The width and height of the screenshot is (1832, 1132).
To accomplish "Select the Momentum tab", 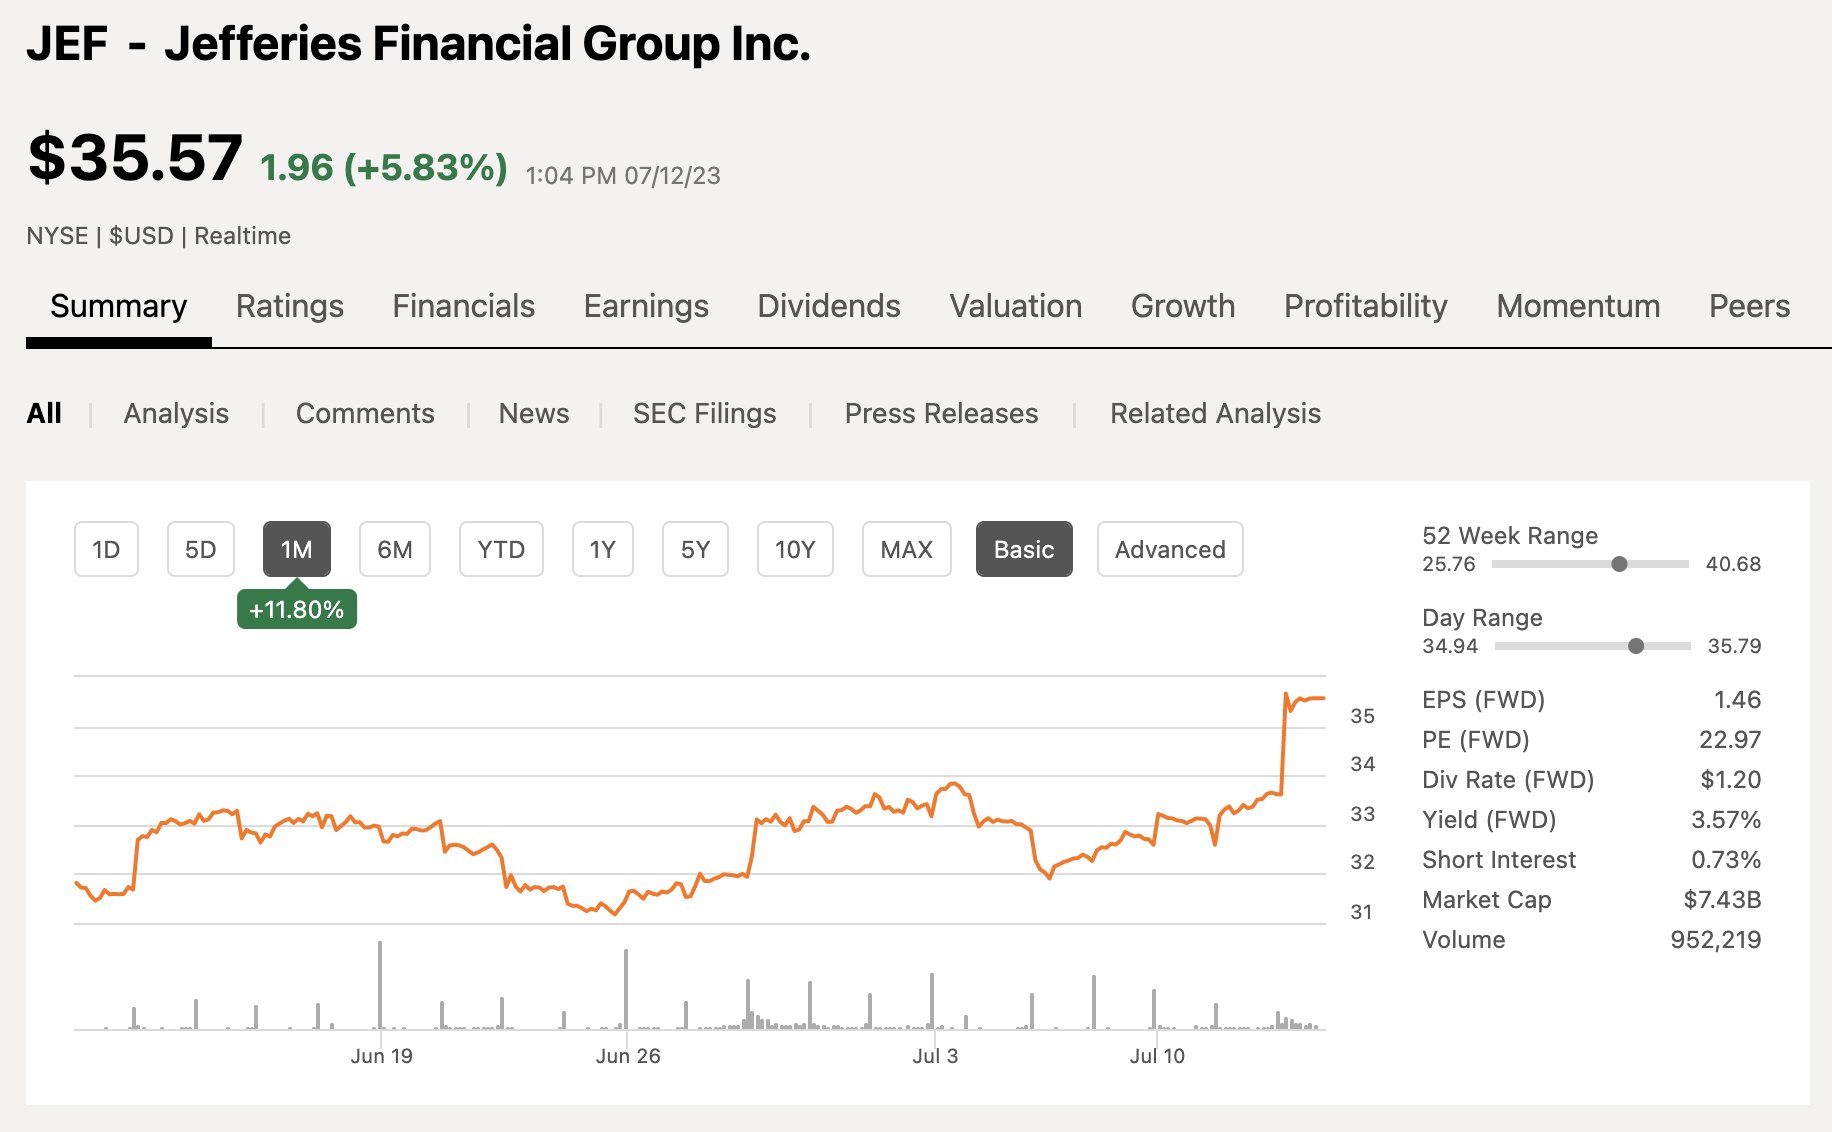I will (1577, 306).
